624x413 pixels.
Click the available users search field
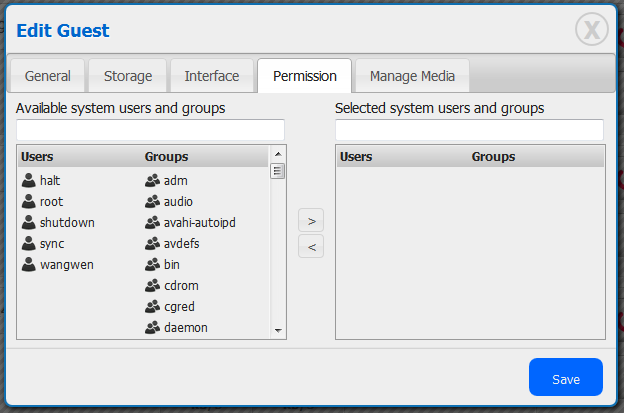tap(151, 130)
